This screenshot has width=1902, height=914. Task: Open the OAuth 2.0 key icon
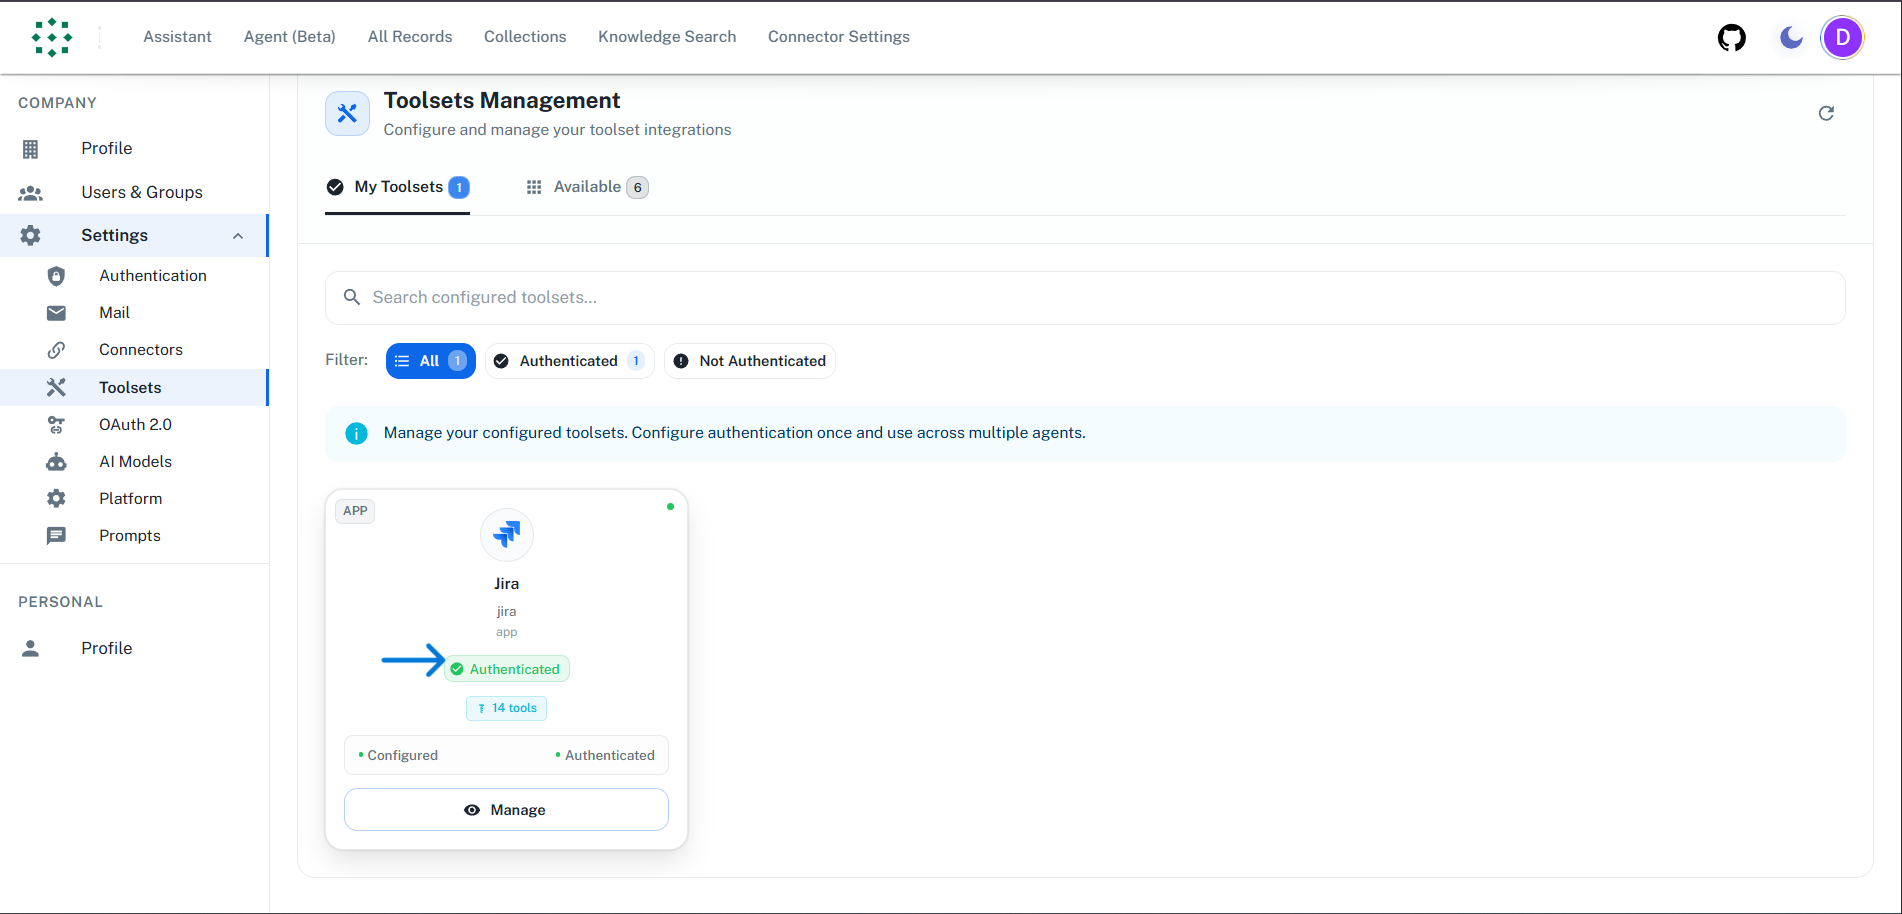coord(56,424)
